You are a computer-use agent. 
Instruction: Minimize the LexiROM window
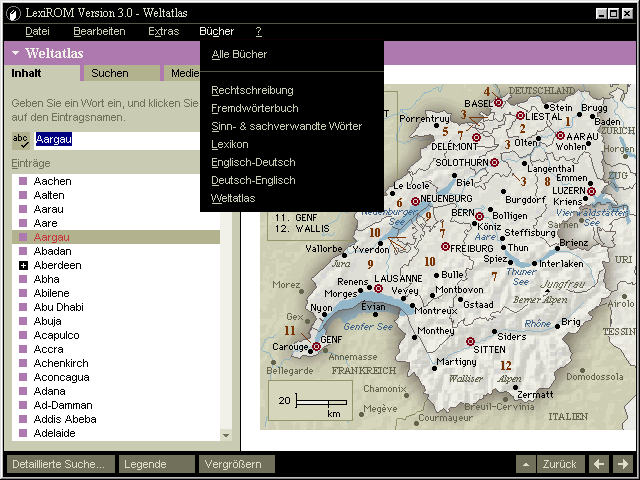[x=601, y=13]
